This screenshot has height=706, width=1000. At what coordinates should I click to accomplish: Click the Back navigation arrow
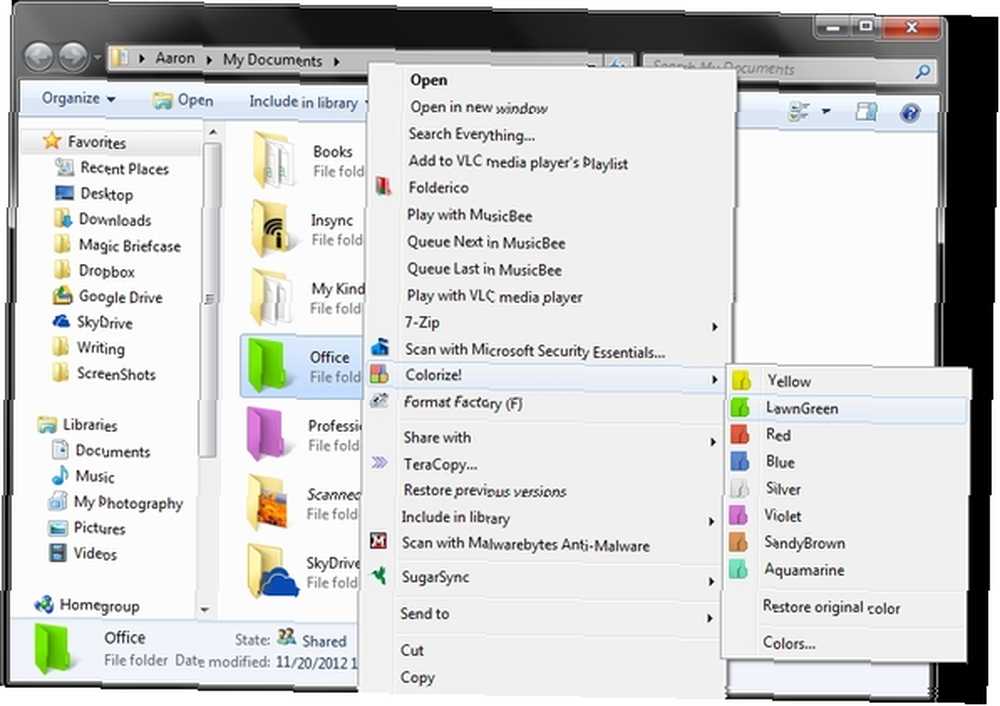pyautogui.click(x=39, y=56)
